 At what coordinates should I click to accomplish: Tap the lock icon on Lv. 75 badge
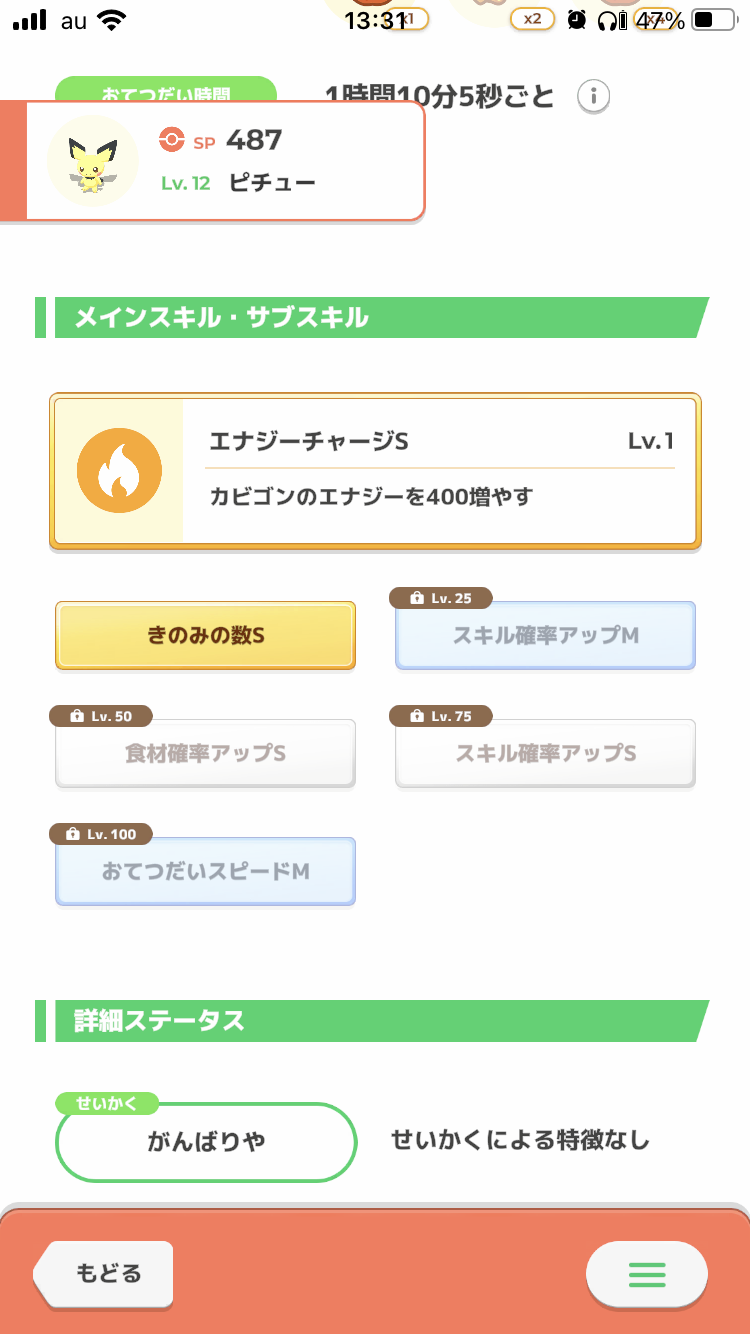point(417,716)
